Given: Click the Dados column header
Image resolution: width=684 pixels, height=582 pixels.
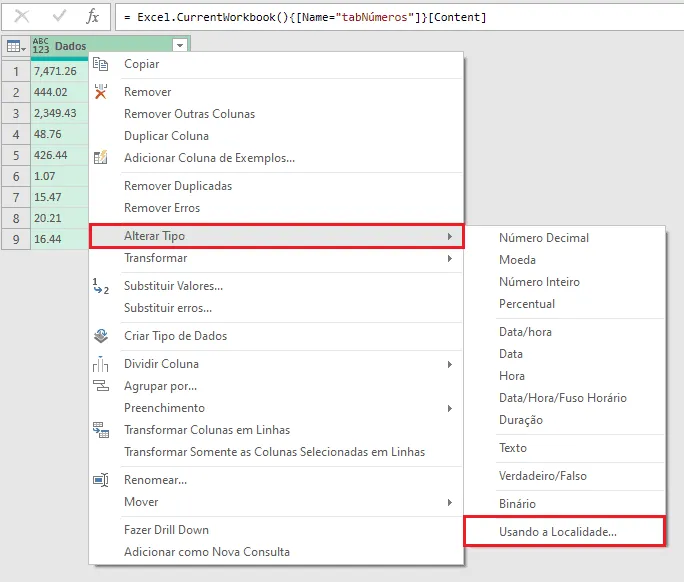Looking at the screenshot, I should coord(110,46).
